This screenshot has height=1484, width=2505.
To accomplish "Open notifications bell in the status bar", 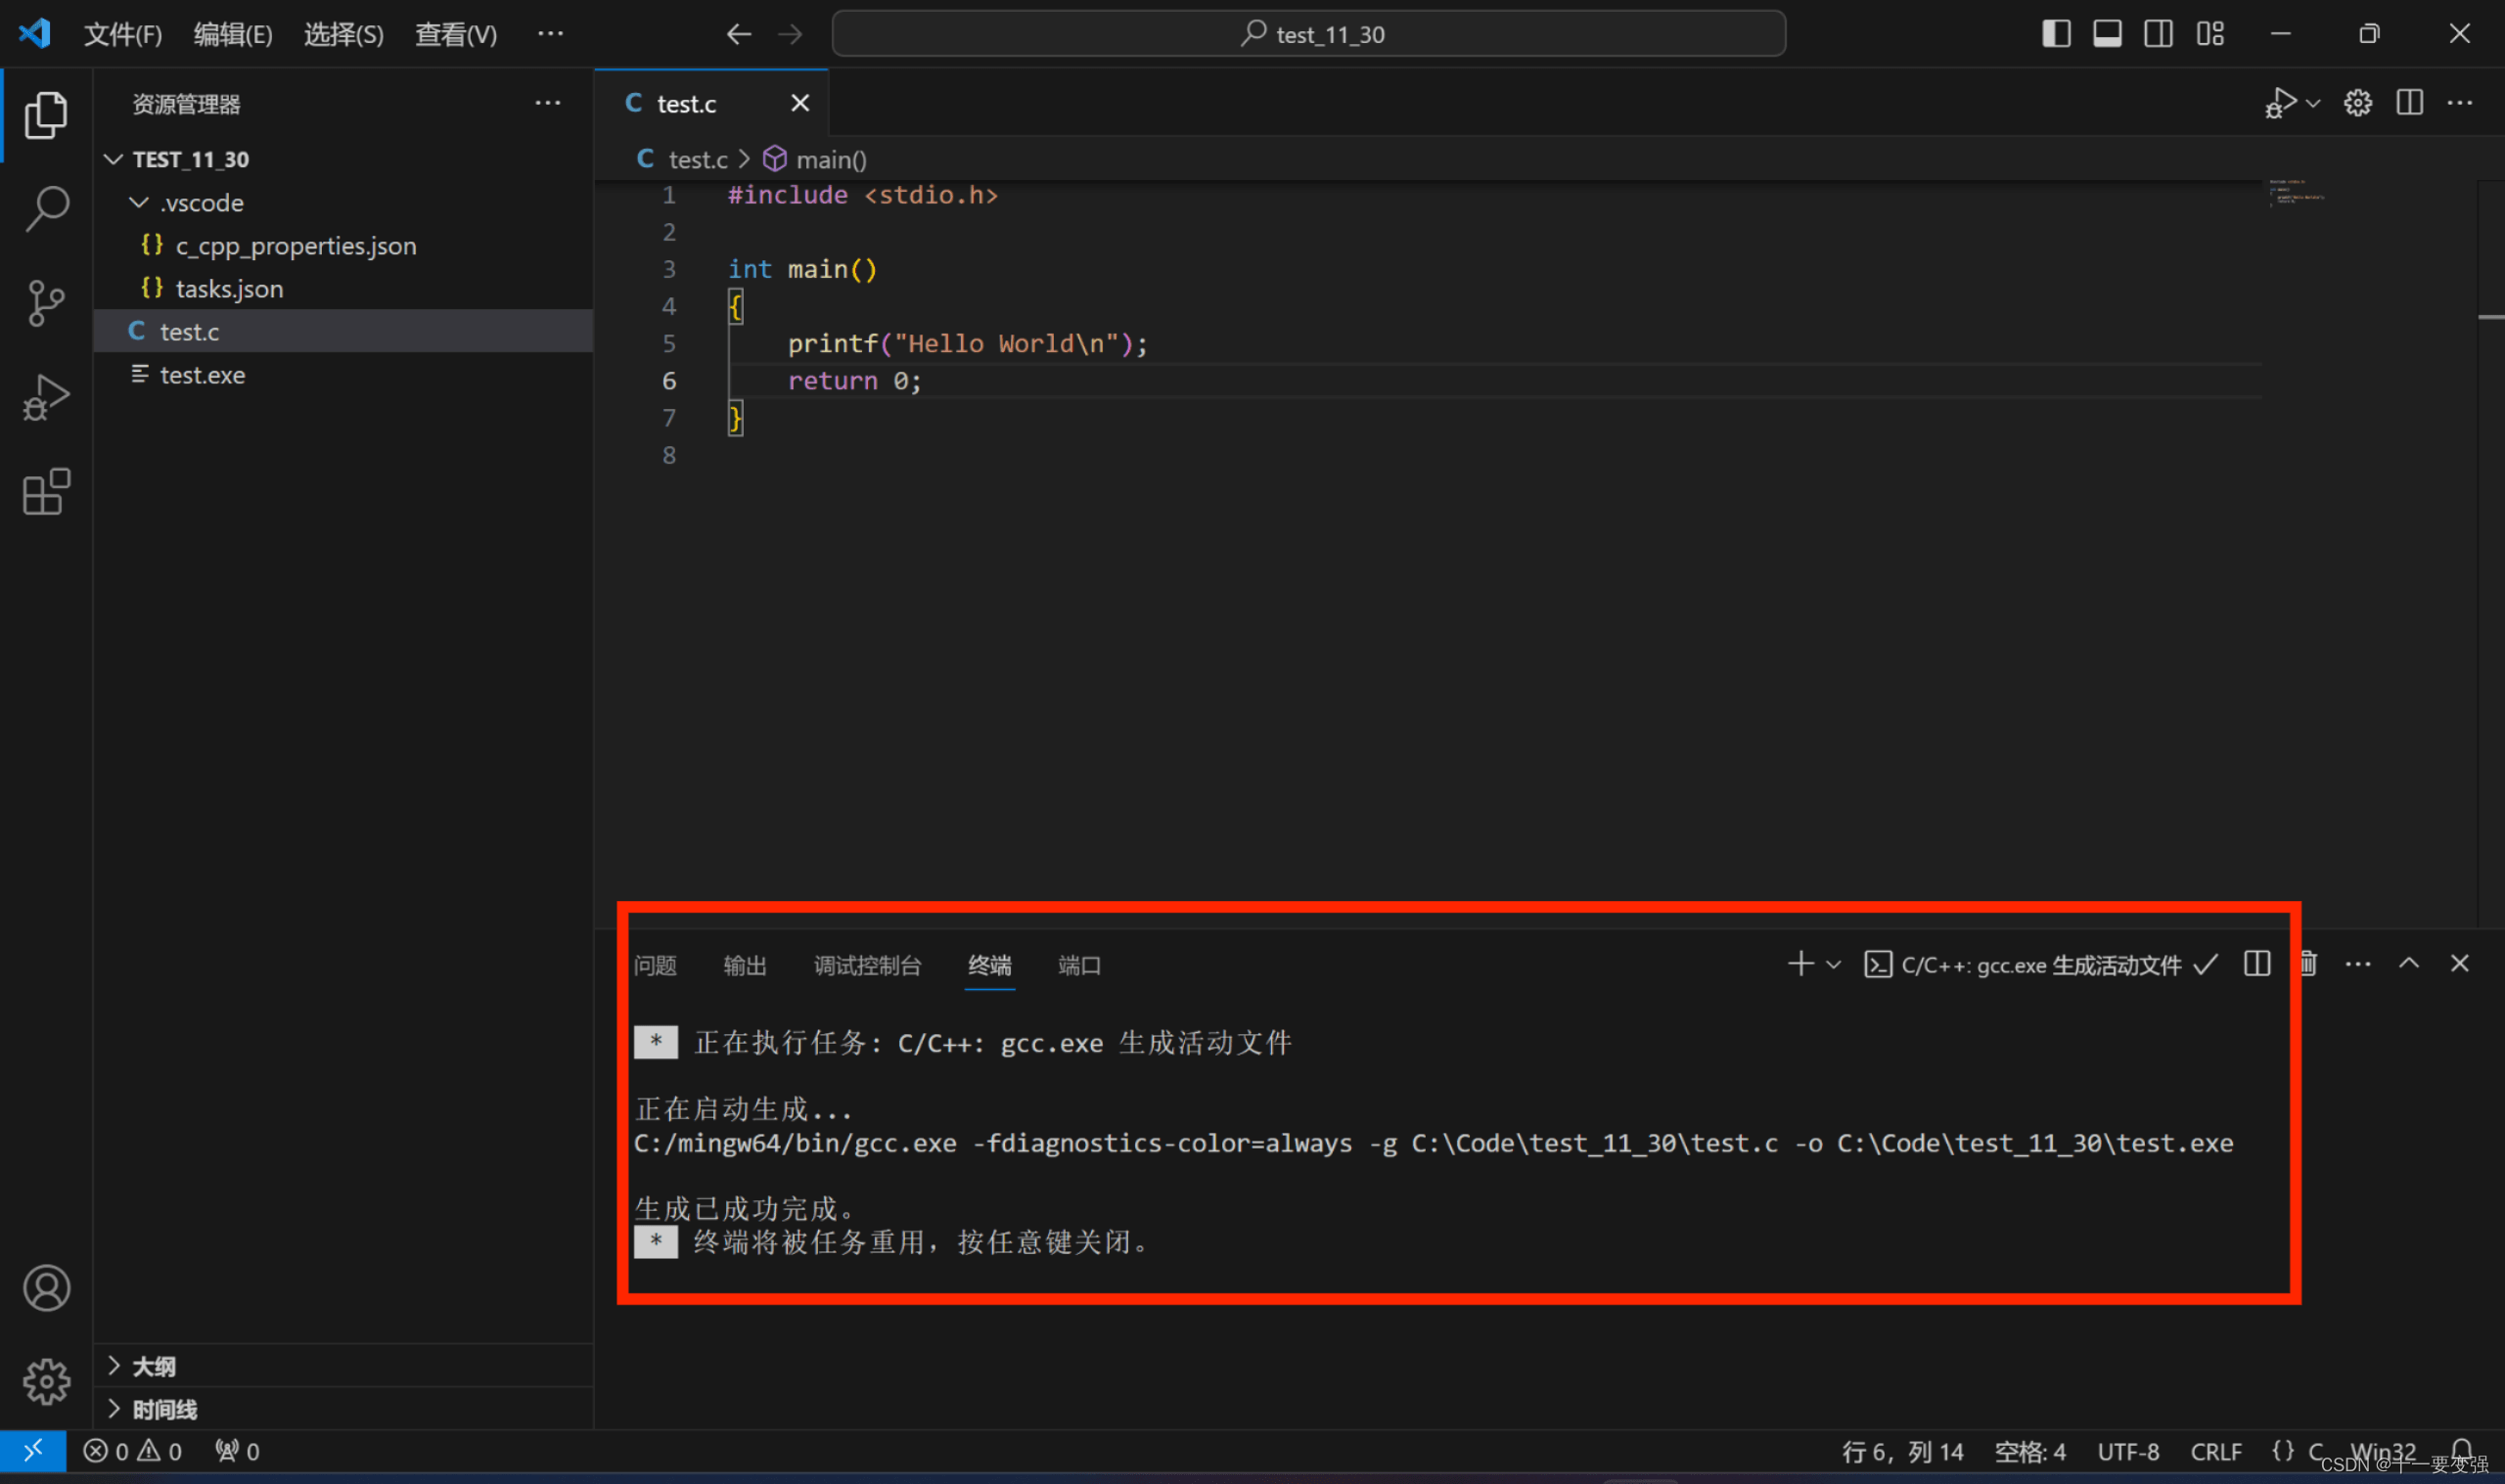I will click(x=2462, y=1450).
